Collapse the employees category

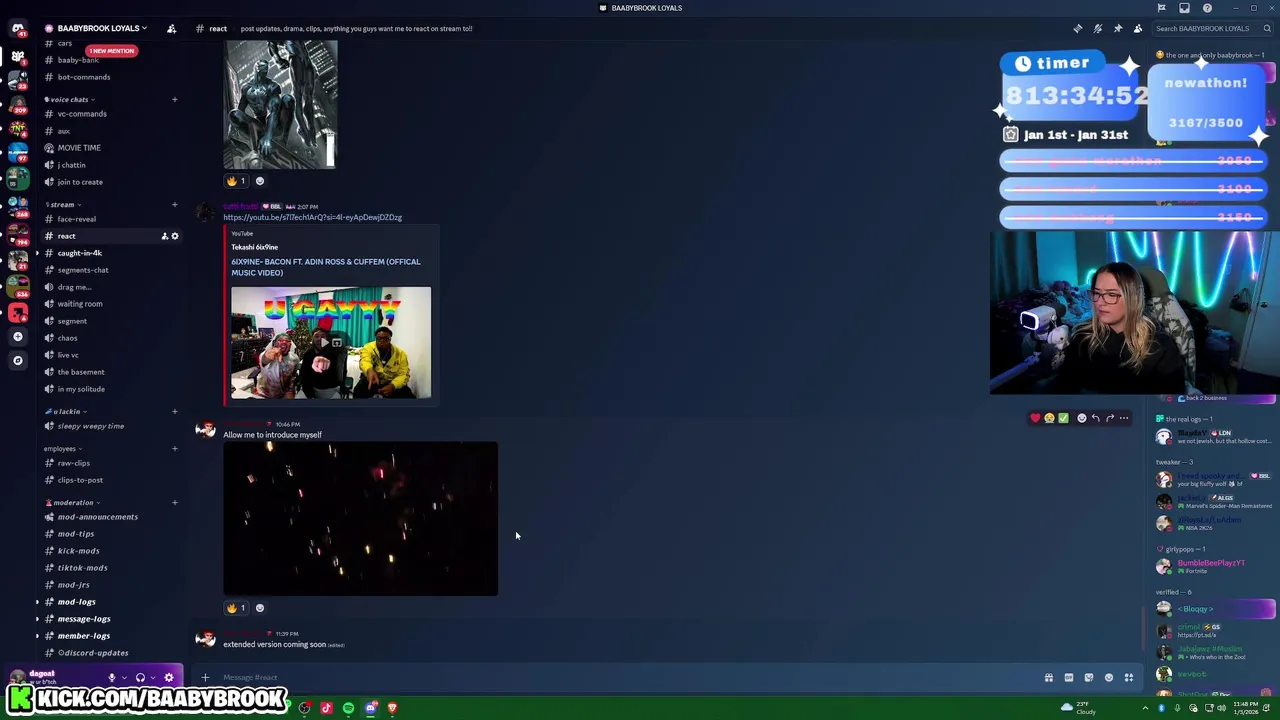[62, 448]
